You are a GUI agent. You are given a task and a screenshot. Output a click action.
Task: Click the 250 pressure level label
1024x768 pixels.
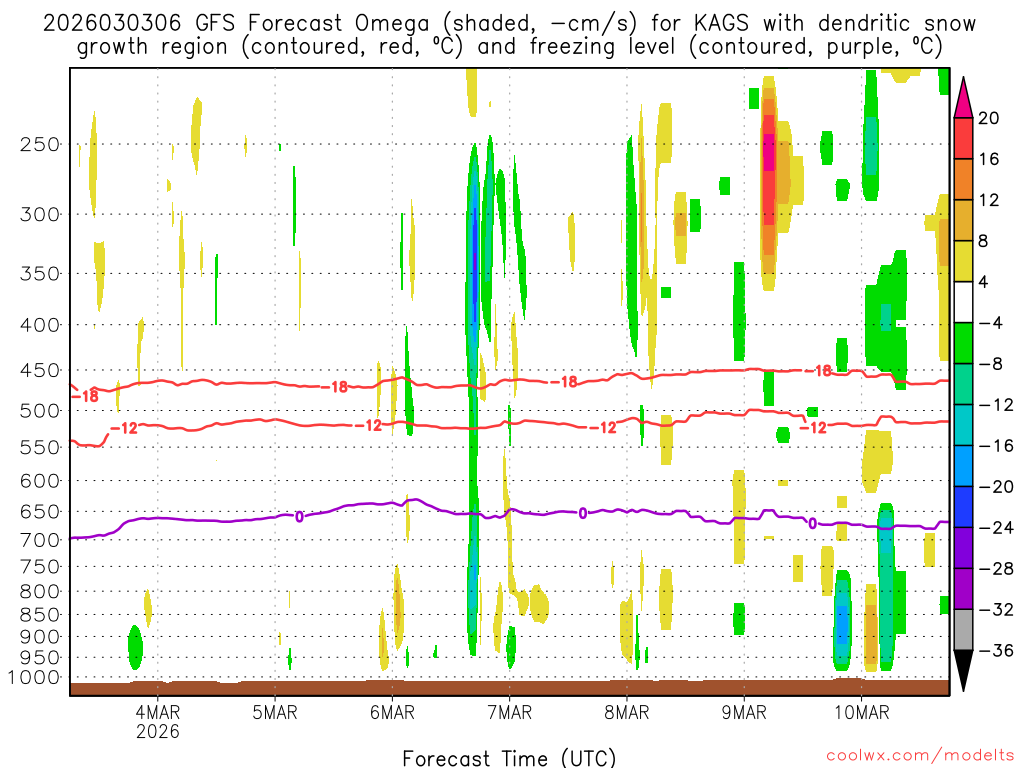40,144
